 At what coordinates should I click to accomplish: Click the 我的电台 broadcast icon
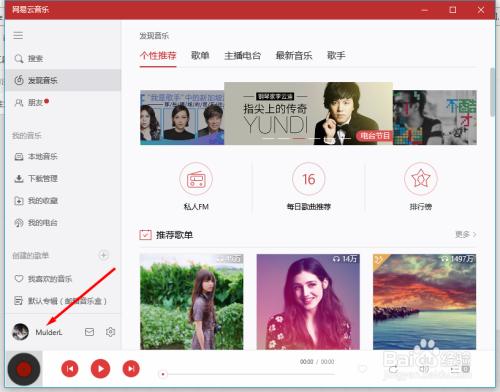(19, 223)
